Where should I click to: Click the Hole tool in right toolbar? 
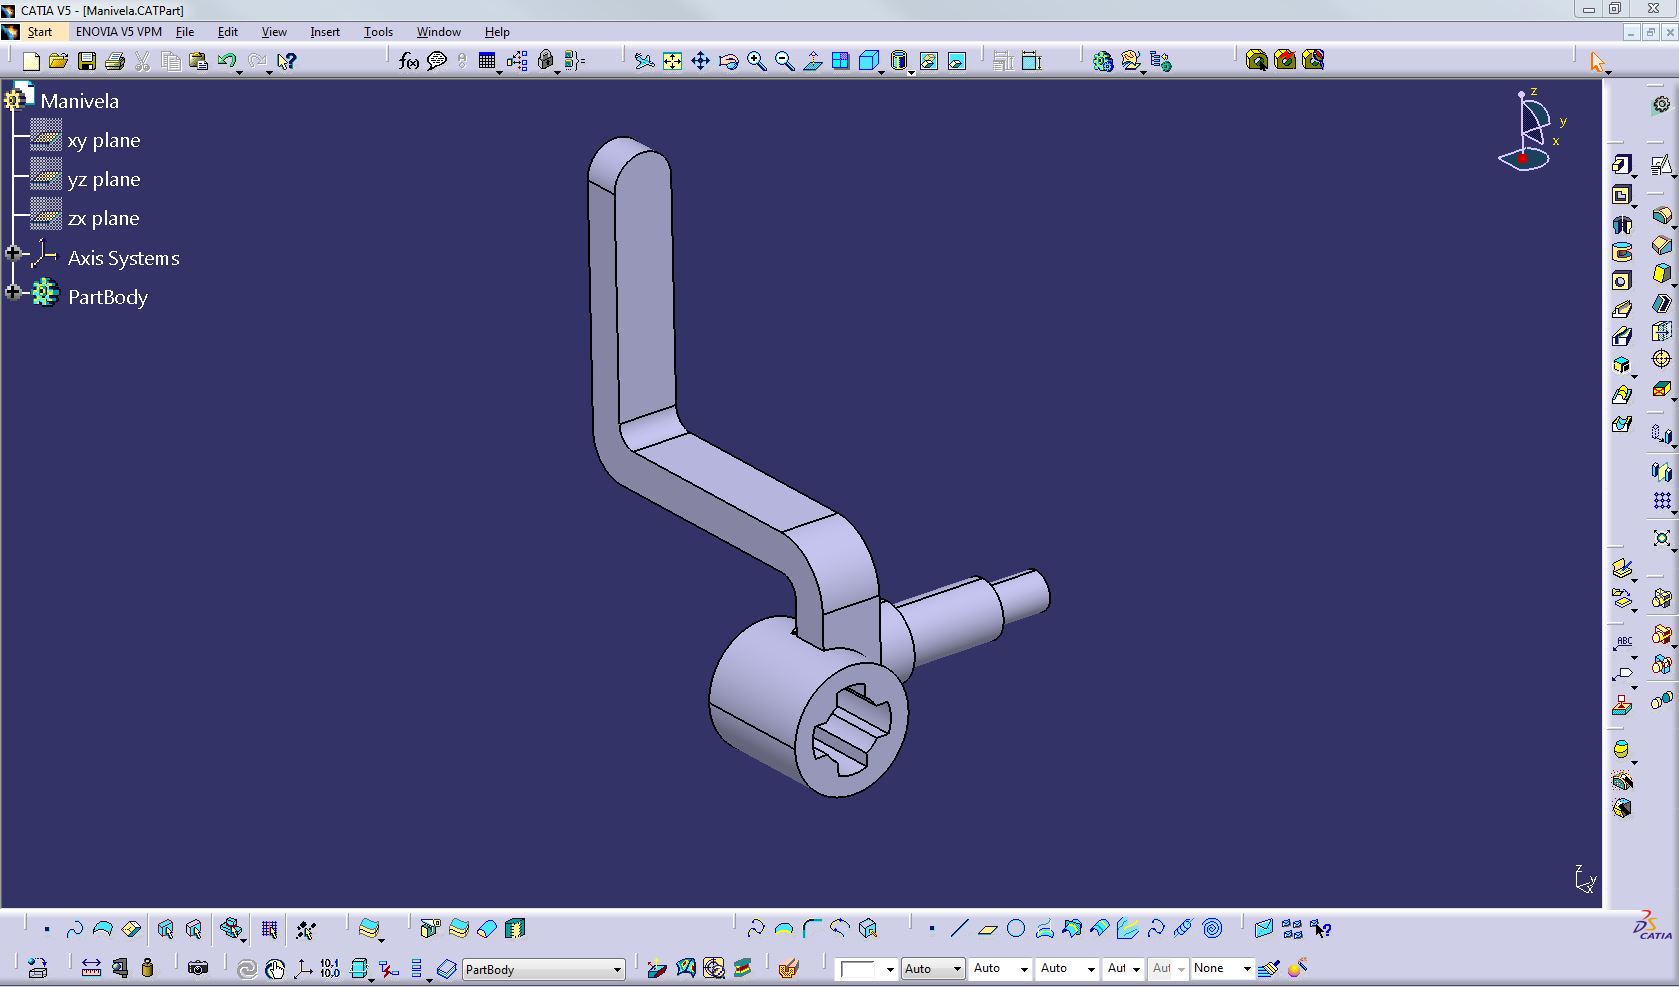point(1621,281)
